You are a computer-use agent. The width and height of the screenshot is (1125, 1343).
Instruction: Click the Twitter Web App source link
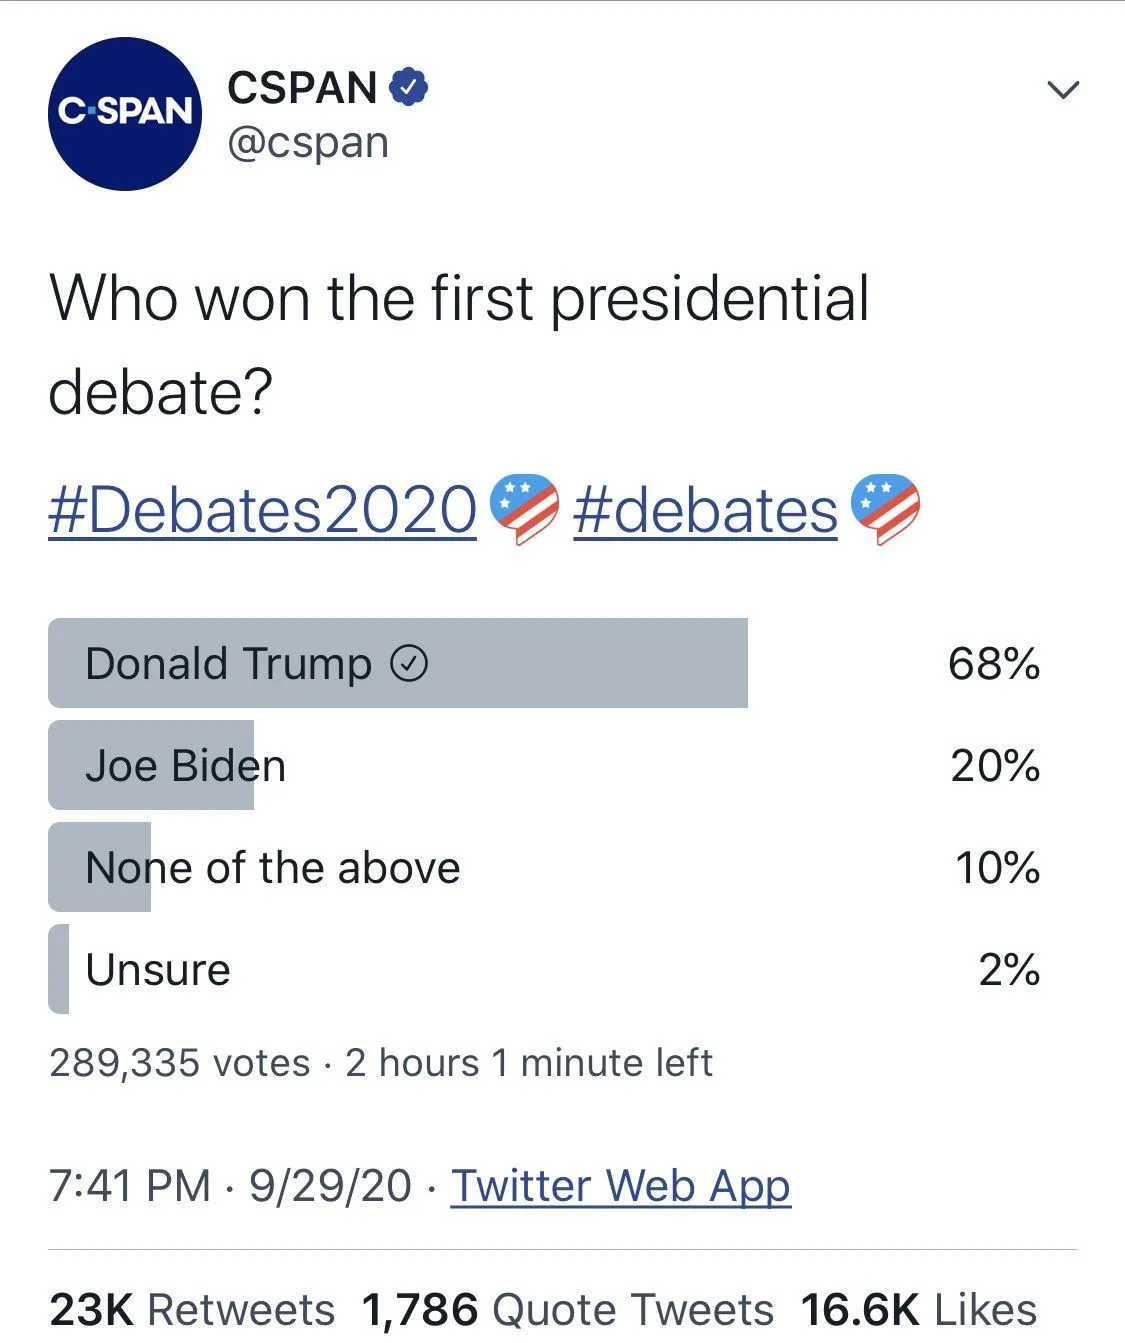point(620,1186)
